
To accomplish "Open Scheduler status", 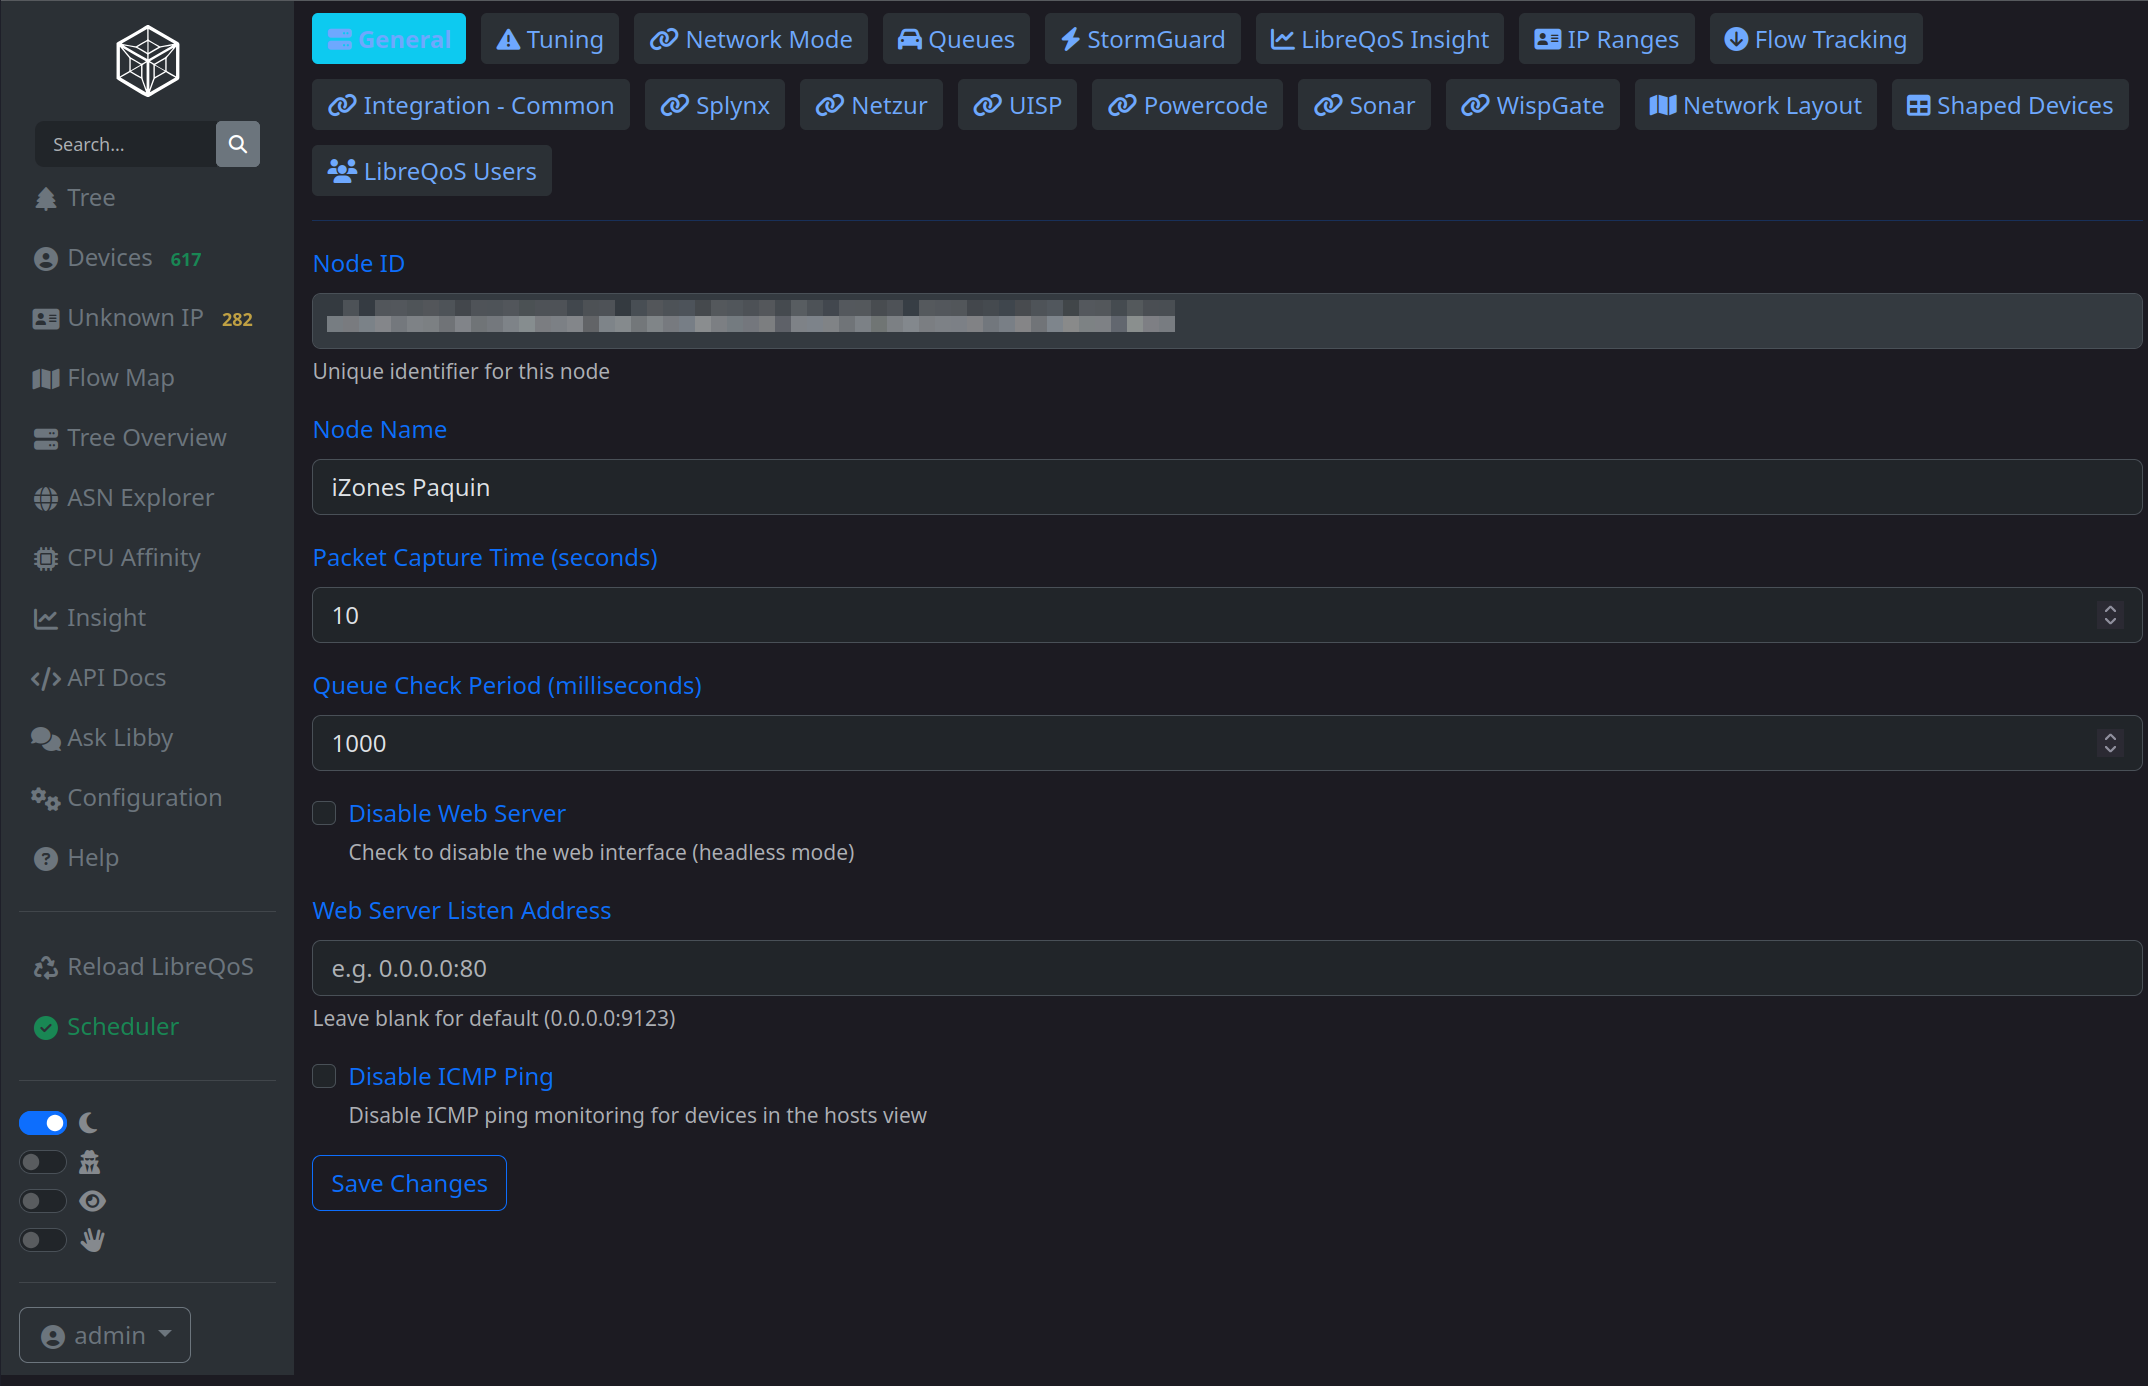I will pos(106,1027).
